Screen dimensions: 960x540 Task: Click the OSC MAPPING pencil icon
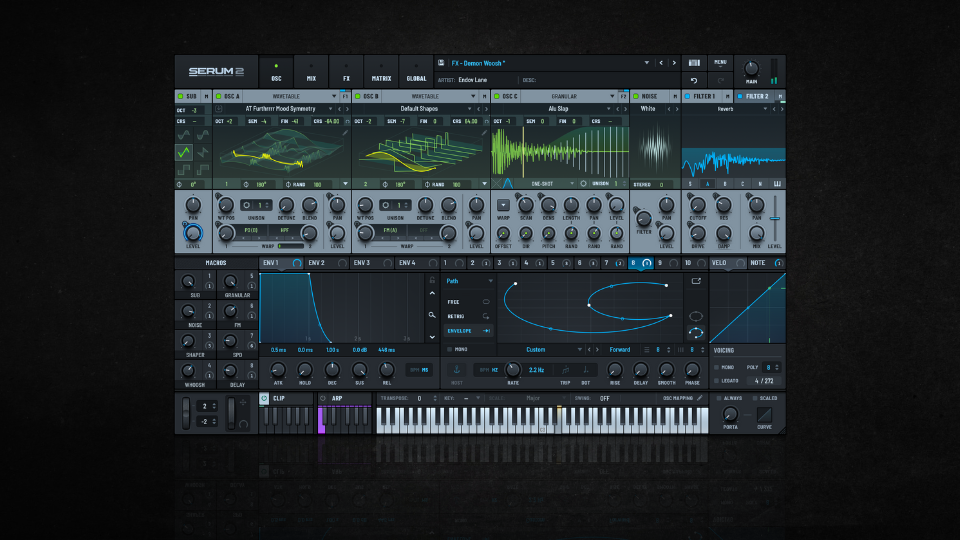click(x=700, y=398)
